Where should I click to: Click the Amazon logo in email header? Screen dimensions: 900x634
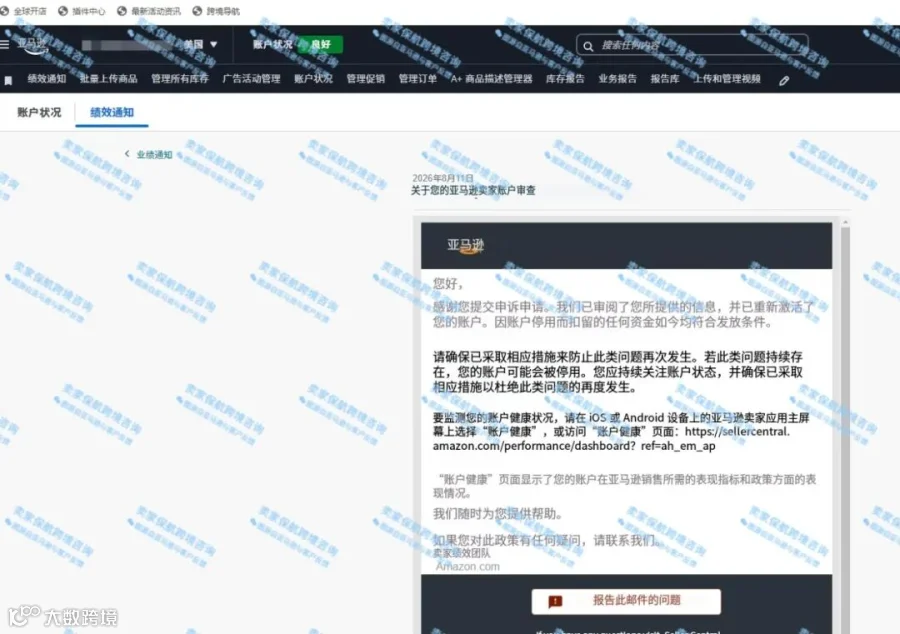pyautogui.click(x=465, y=246)
